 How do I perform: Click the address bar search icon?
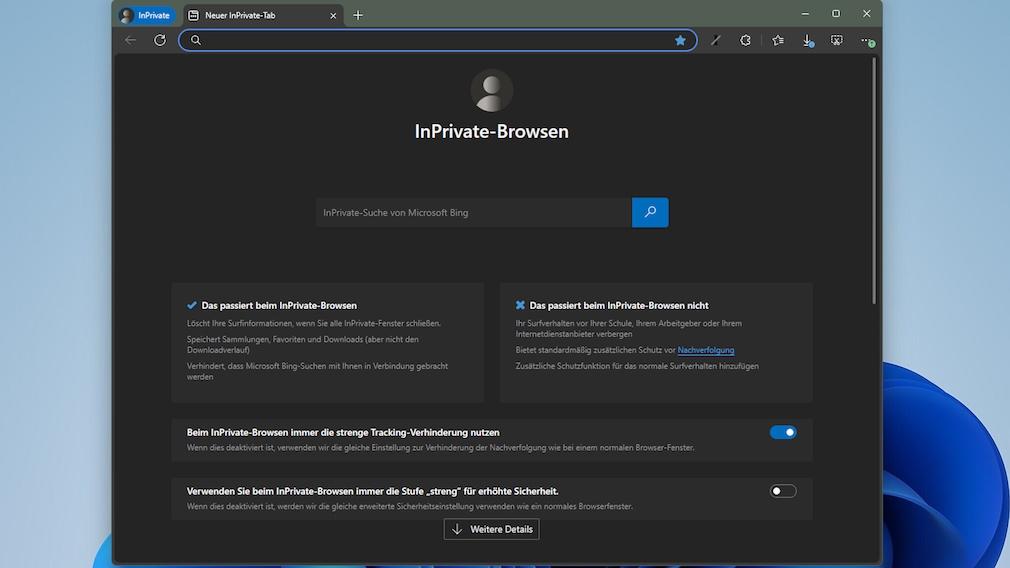tap(196, 40)
